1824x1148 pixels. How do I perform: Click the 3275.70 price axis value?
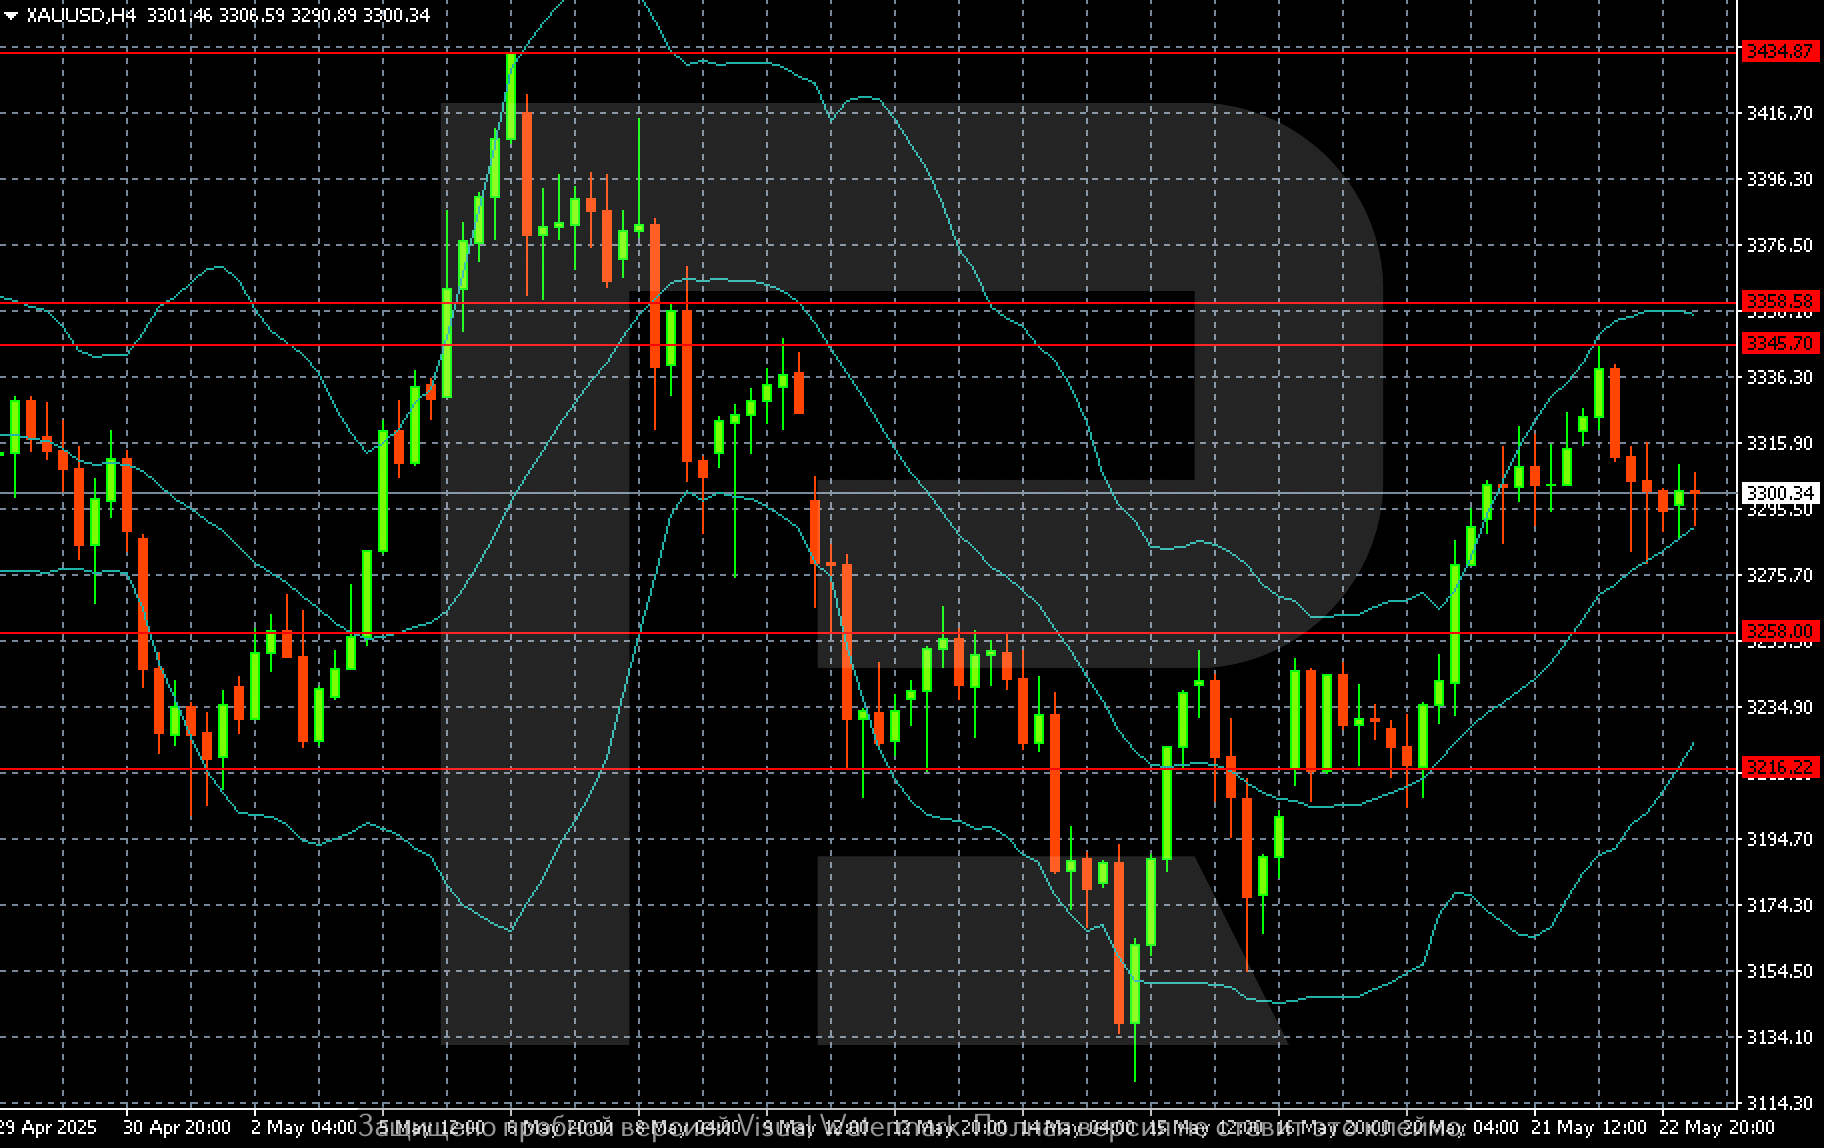coord(1779,575)
